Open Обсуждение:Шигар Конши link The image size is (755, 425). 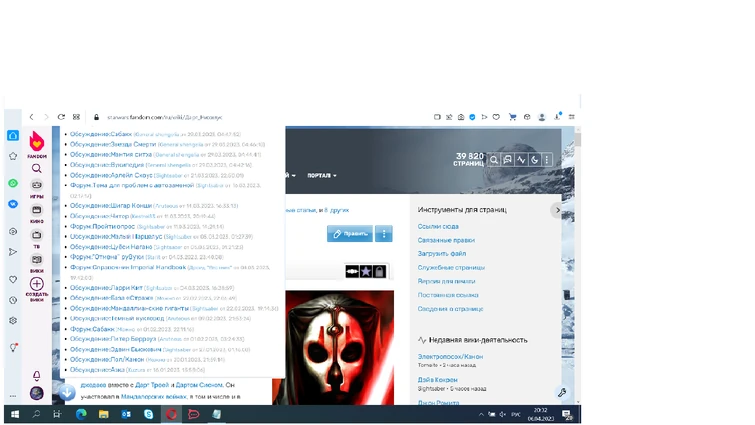click(x=111, y=206)
